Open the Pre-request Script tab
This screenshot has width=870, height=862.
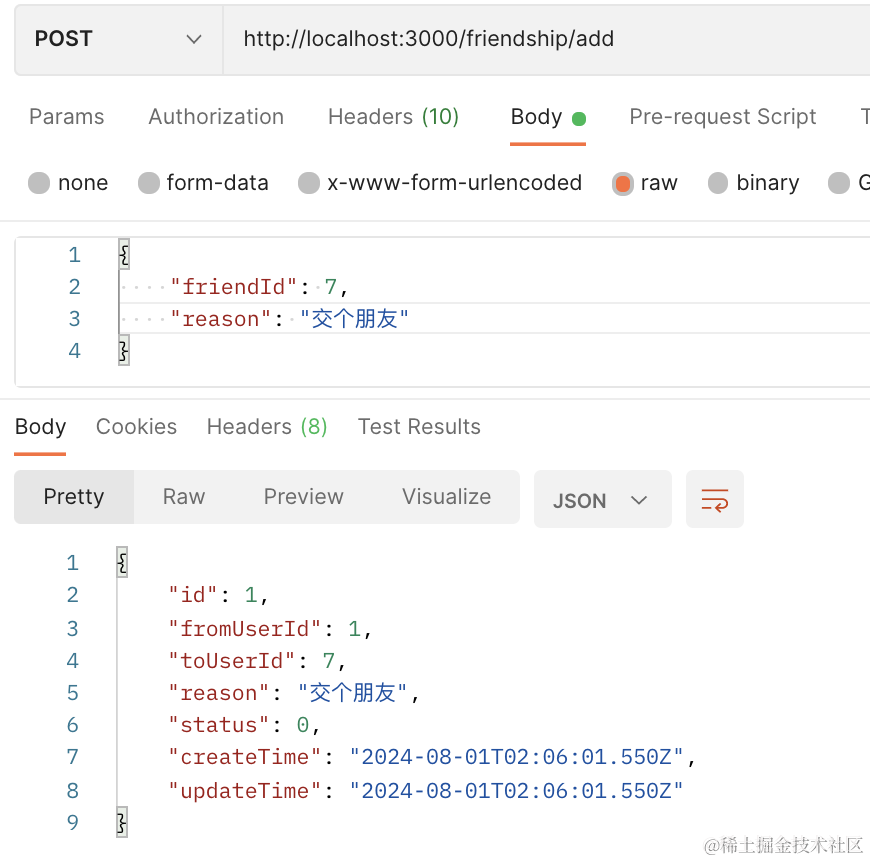click(x=722, y=117)
